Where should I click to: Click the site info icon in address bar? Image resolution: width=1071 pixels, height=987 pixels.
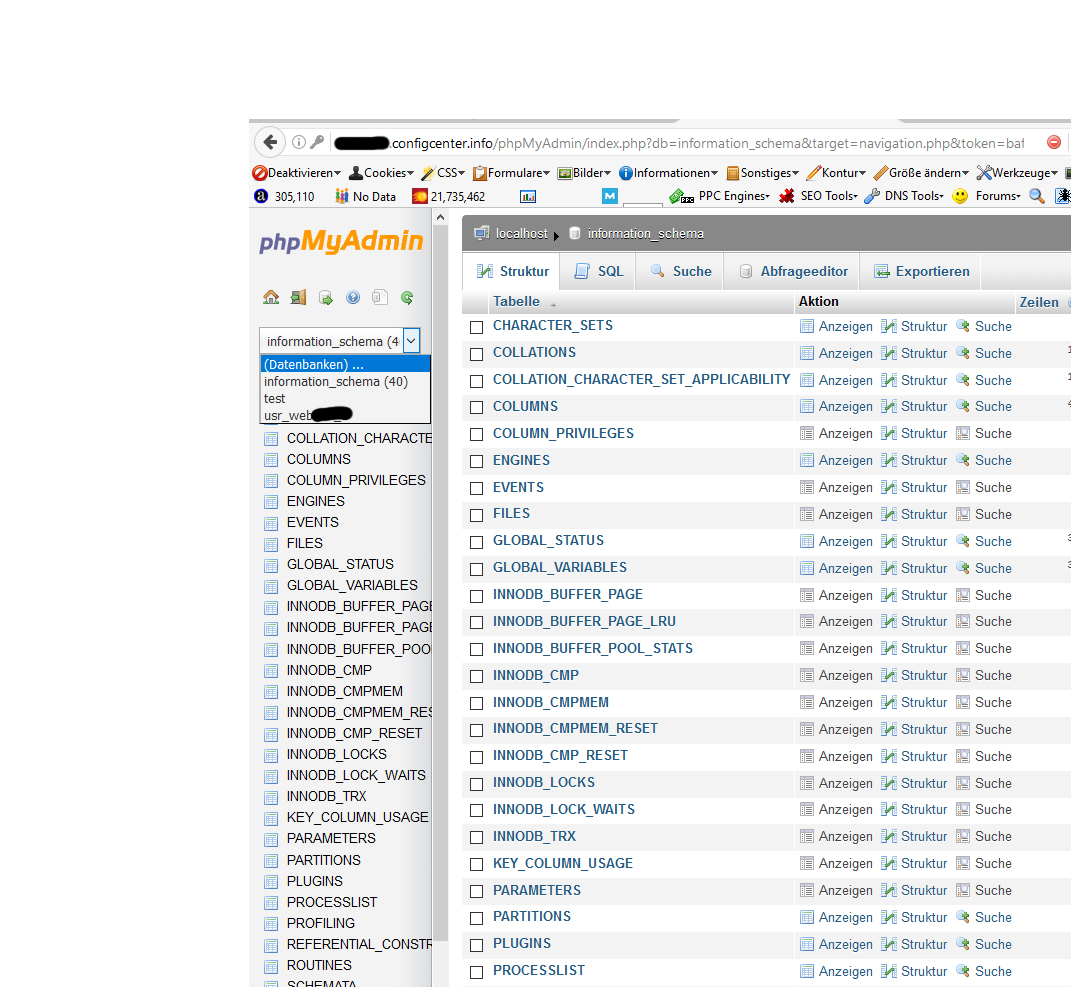click(298, 142)
